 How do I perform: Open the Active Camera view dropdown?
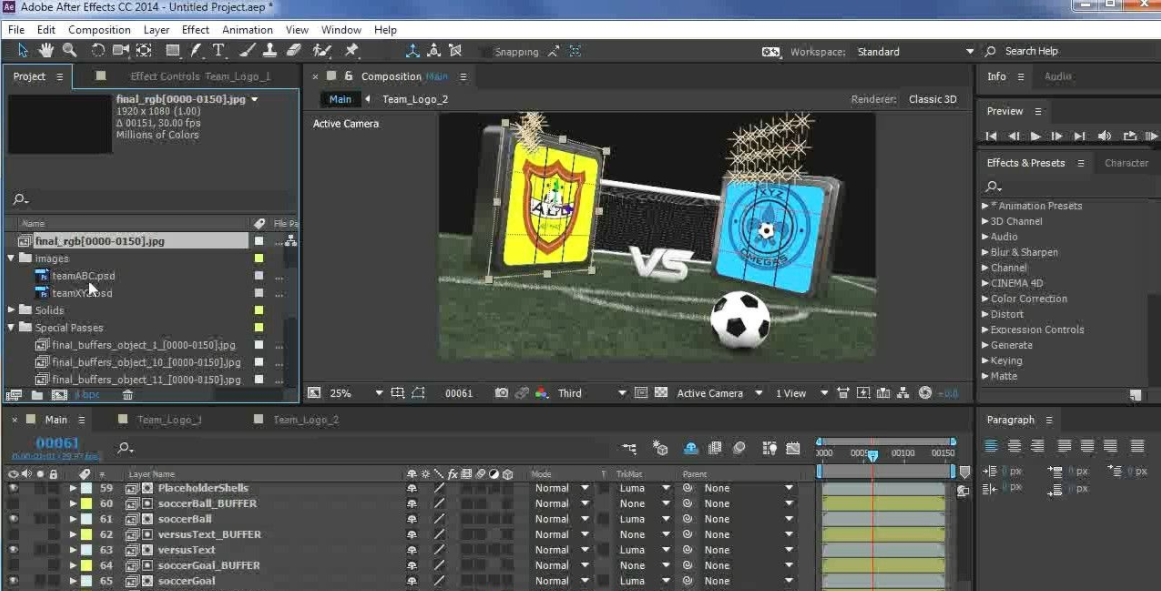pyautogui.click(x=719, y=393)
